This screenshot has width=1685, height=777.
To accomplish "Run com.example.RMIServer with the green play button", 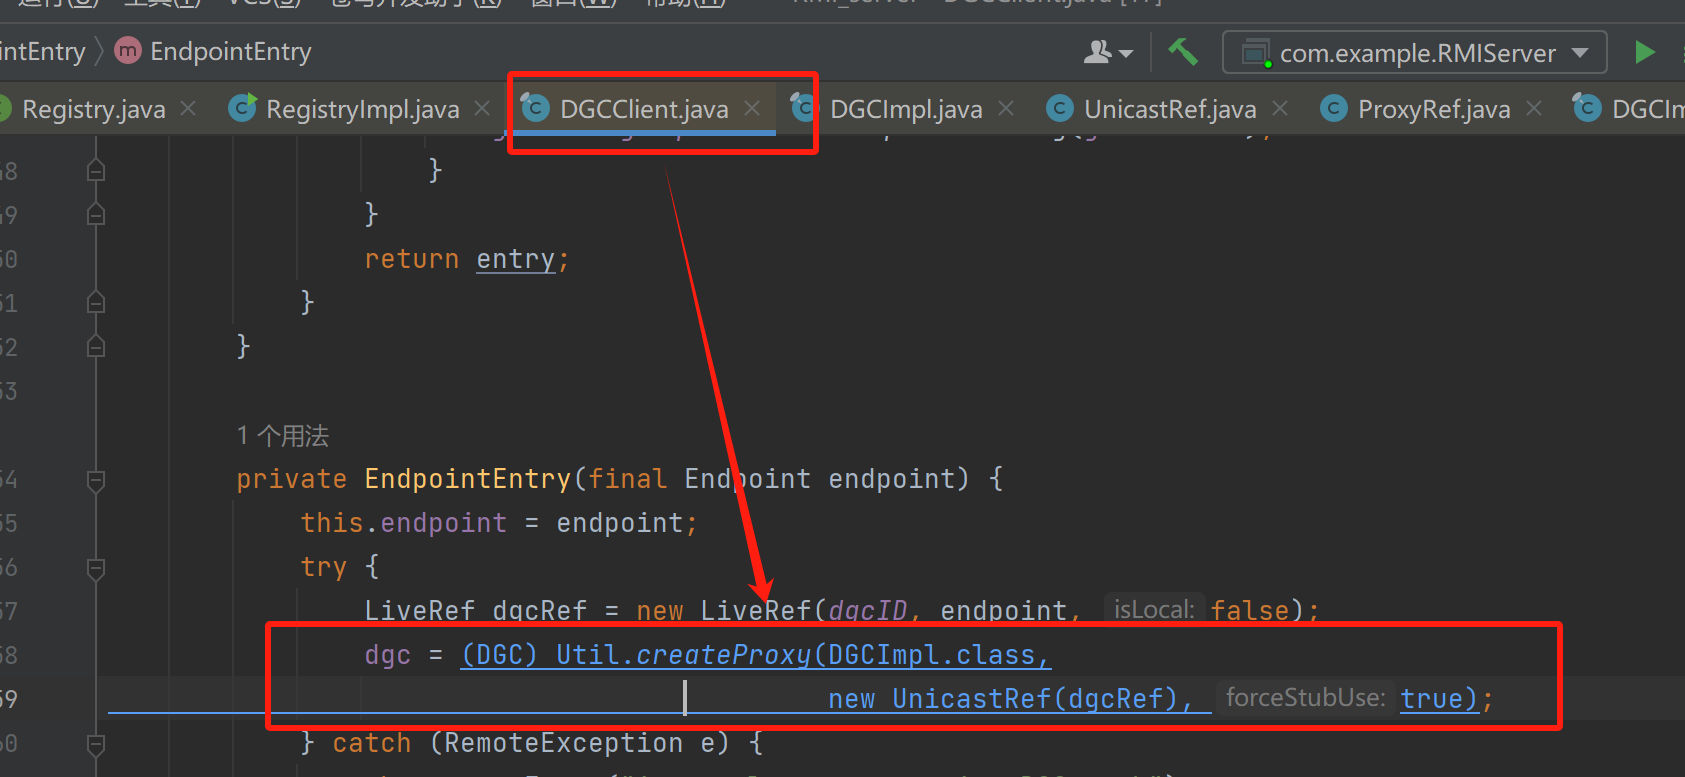I will pos(1644,52).
